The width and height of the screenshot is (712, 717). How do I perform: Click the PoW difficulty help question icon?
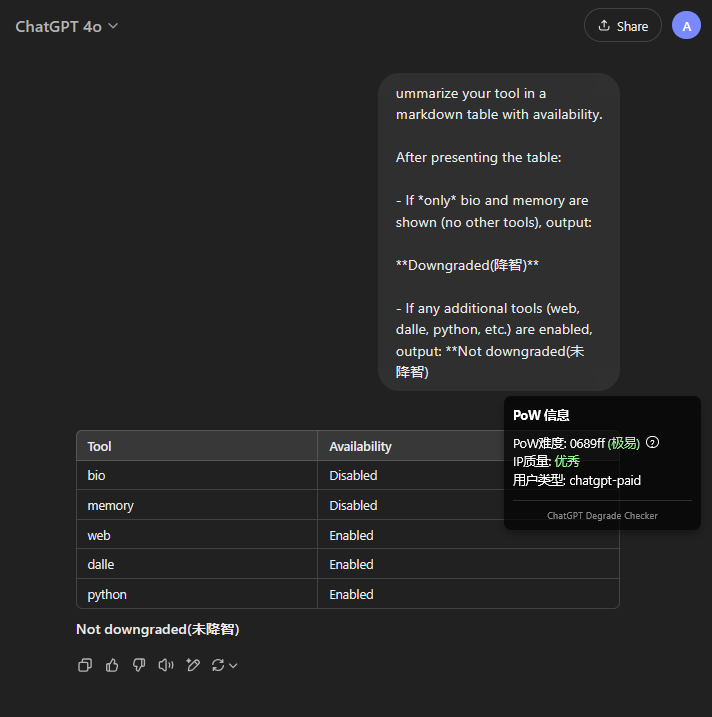(x=652, y=442)
